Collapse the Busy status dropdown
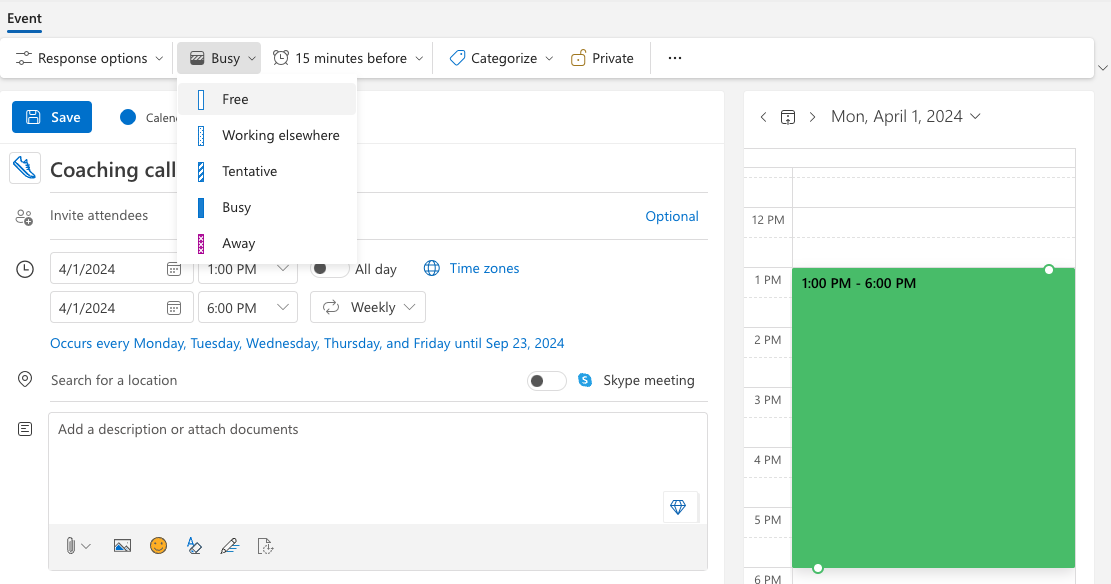 (x=219, y=58)
